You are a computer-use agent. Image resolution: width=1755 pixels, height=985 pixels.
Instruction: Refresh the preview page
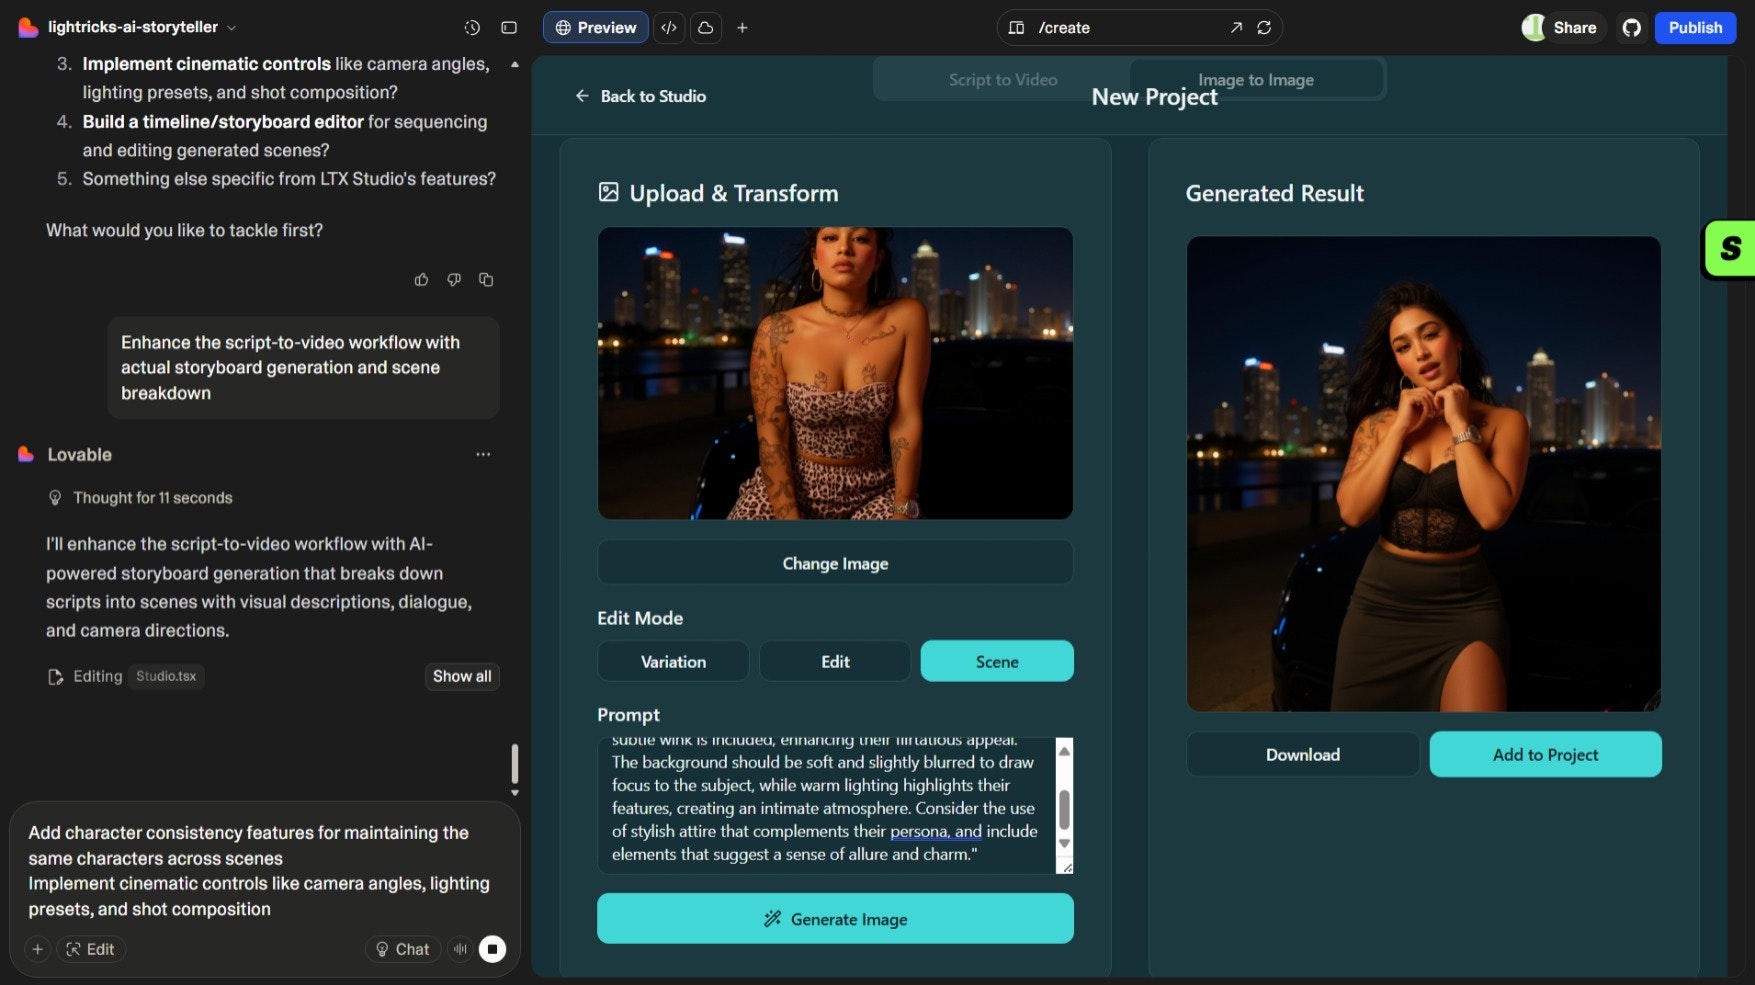[1264, 28]
